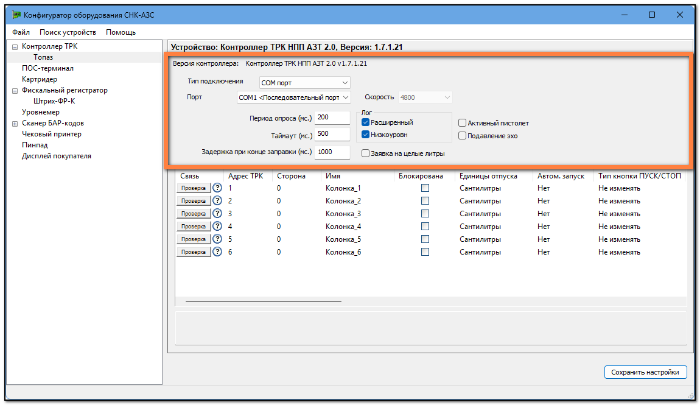The height and width of the screenshot is (405, 700).
Task: Check Блокирована for Колонка_2
Action: [x=425, y=200]
